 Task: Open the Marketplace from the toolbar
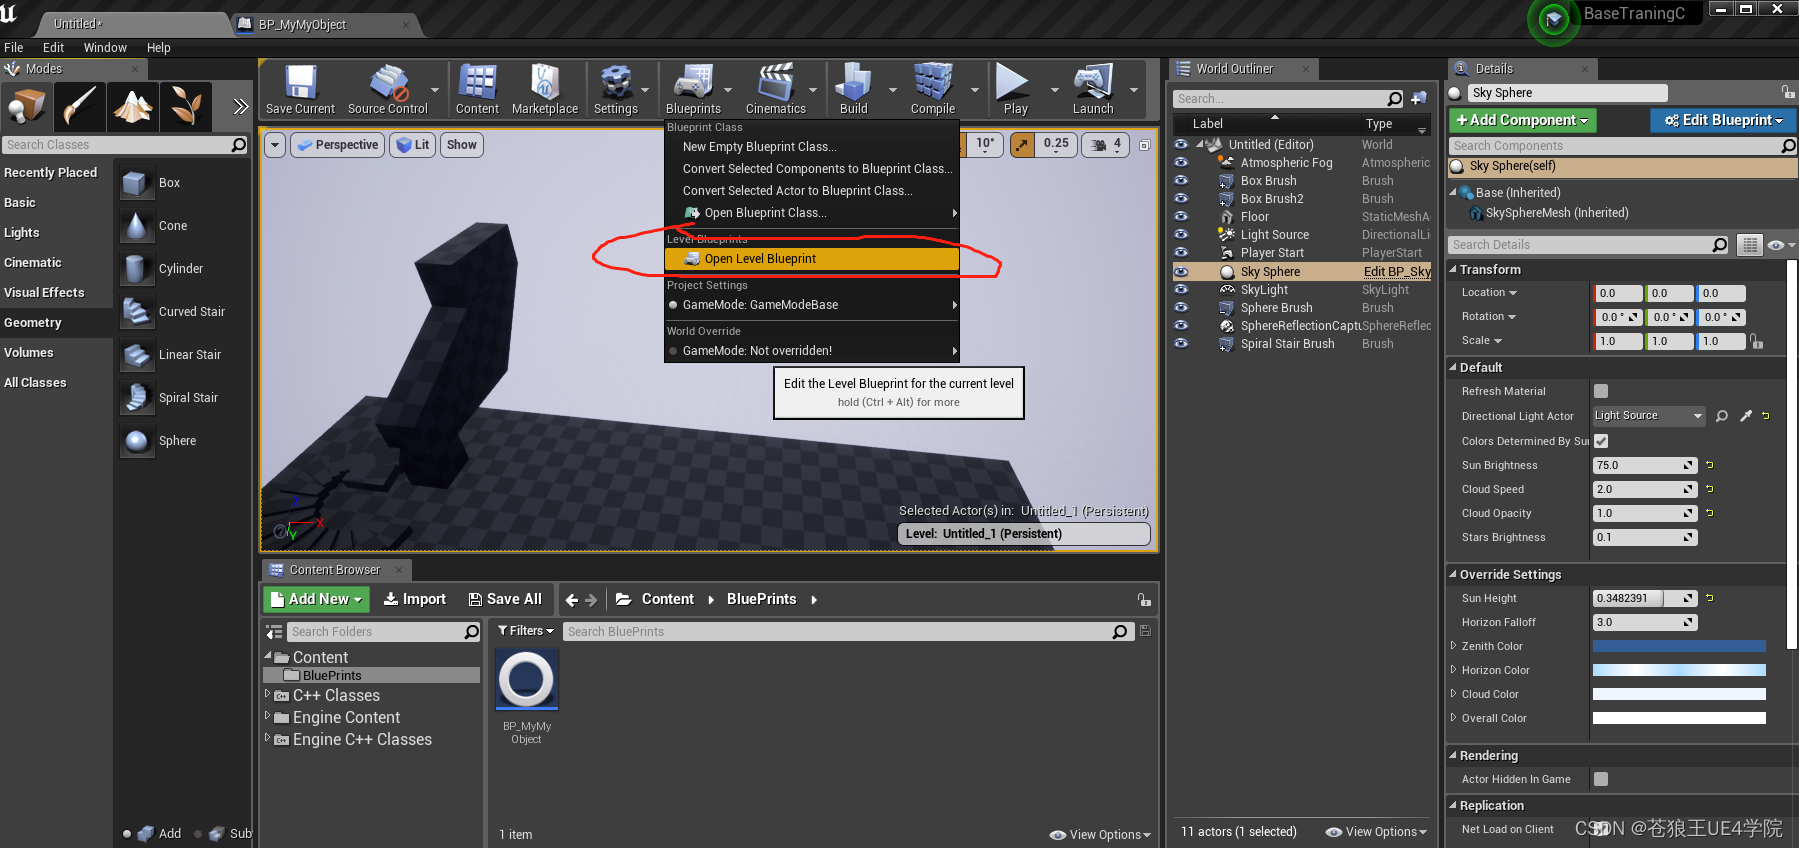point(544,89)
